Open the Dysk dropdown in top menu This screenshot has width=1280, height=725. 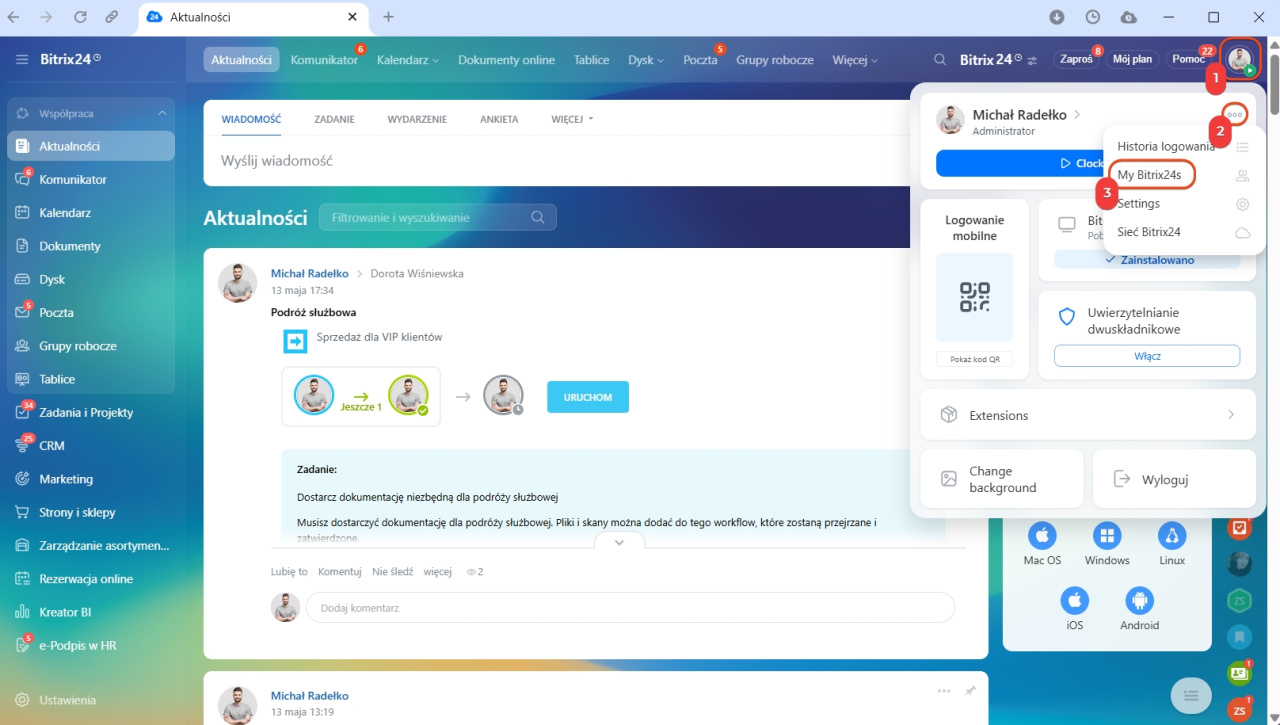646,60
